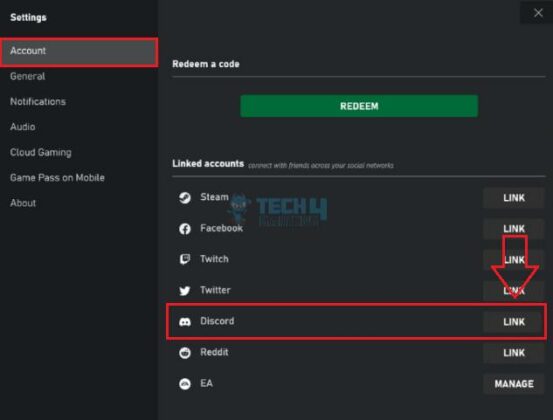Viewport: 553px width, 420px height.
Task: Click the Discord logo icon
Action: (x=185, y=322)
